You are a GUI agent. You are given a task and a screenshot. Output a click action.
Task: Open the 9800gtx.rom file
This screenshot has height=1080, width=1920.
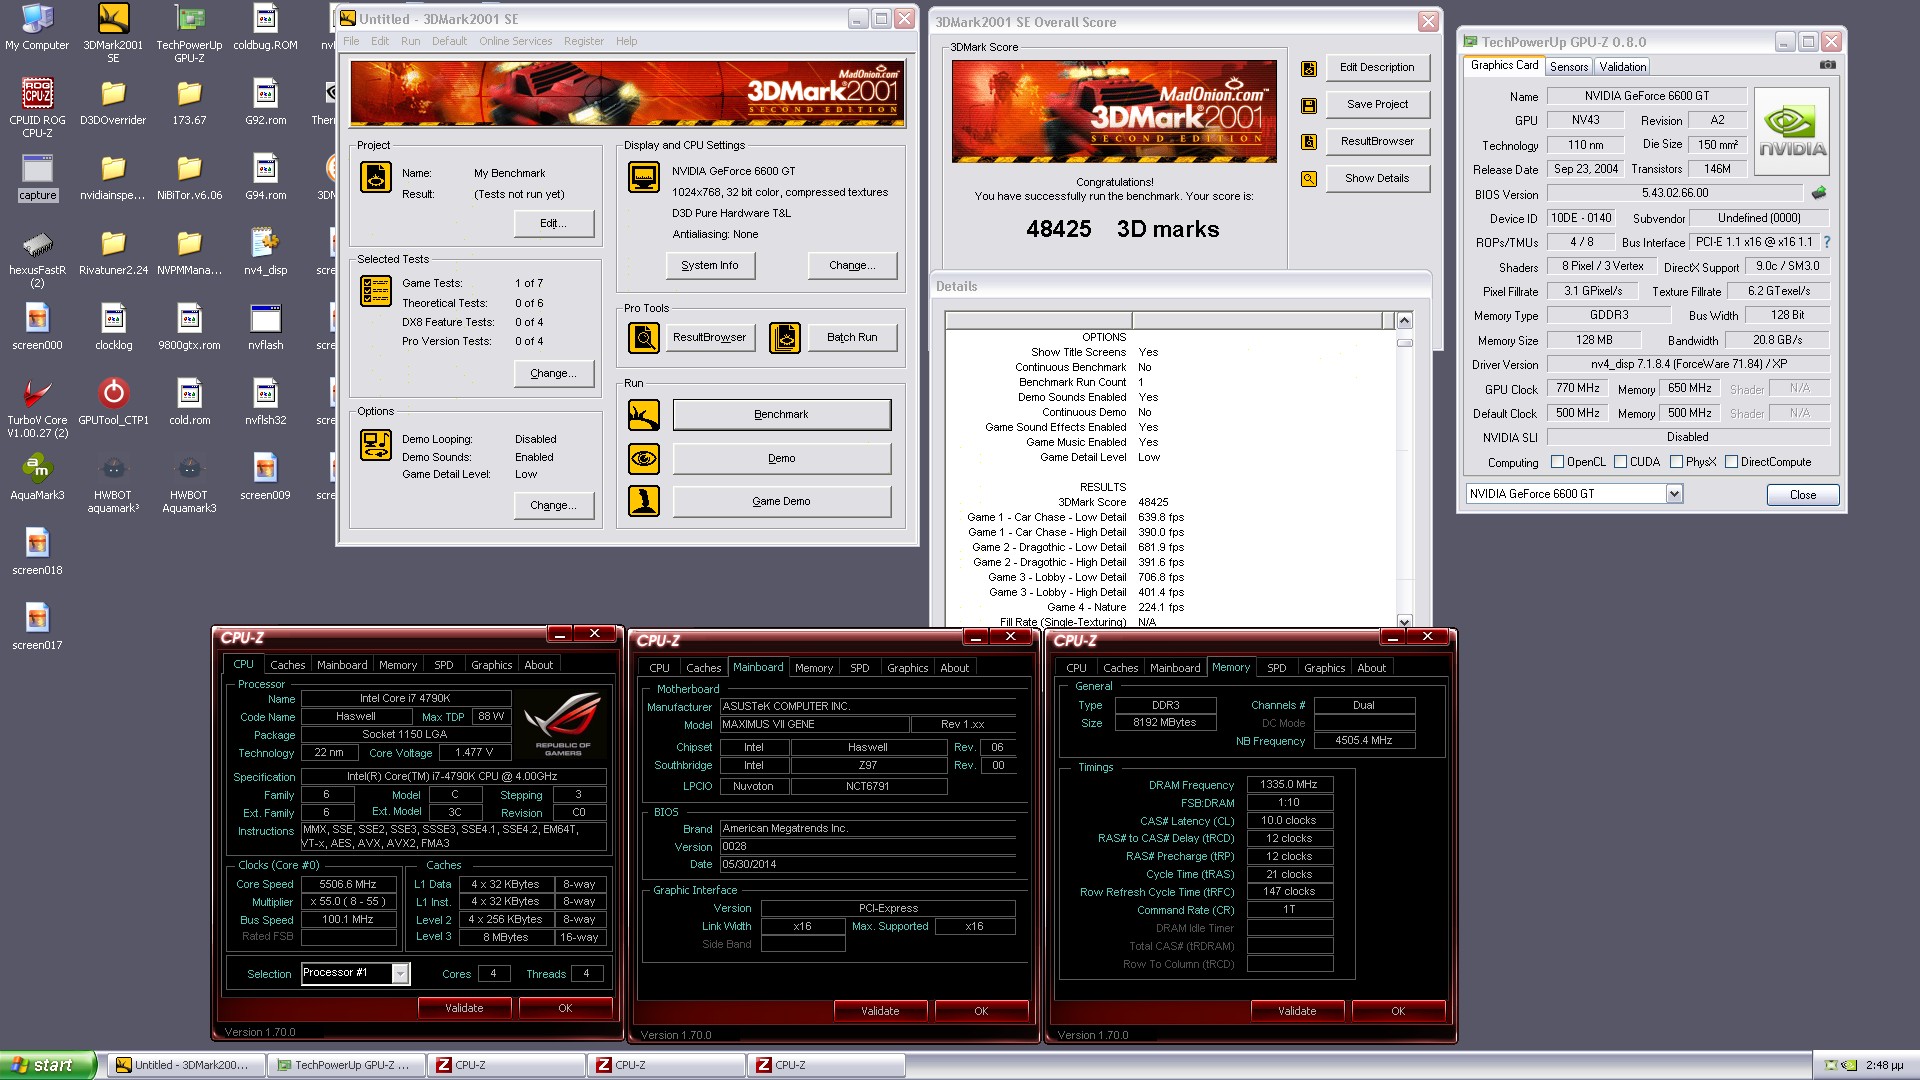(x=189, y=327)
